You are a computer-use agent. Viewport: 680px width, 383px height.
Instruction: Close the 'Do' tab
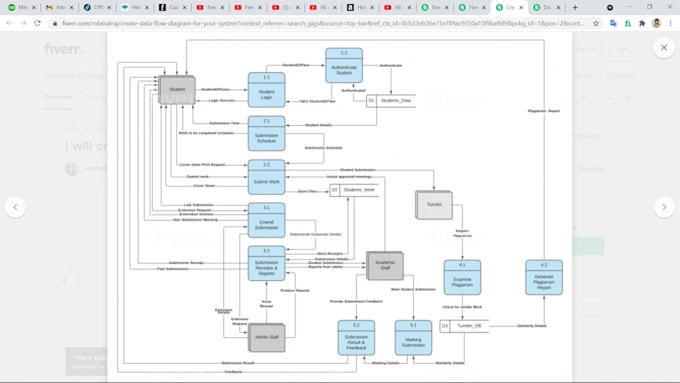coord(558,7)
